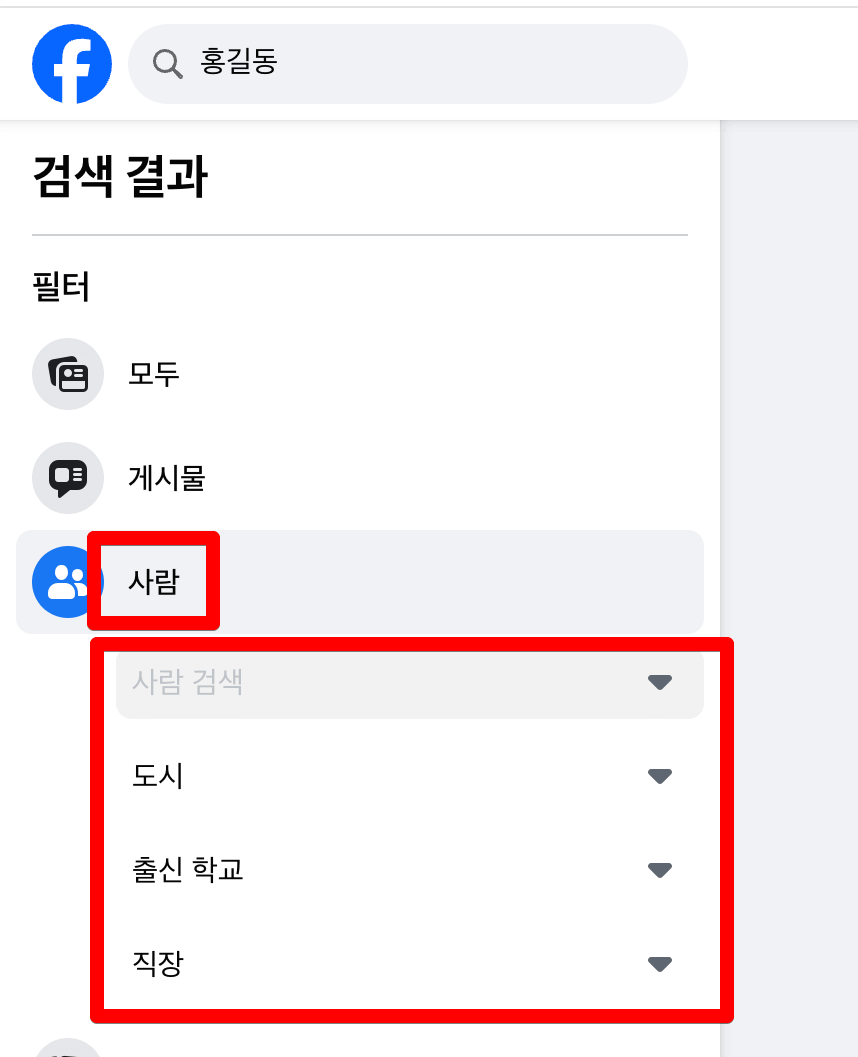Screen dimensions: 858x1057
Task: Click the partially visible filter icon at bottom
Action: pyautogui.click(x=68, y=1050)
